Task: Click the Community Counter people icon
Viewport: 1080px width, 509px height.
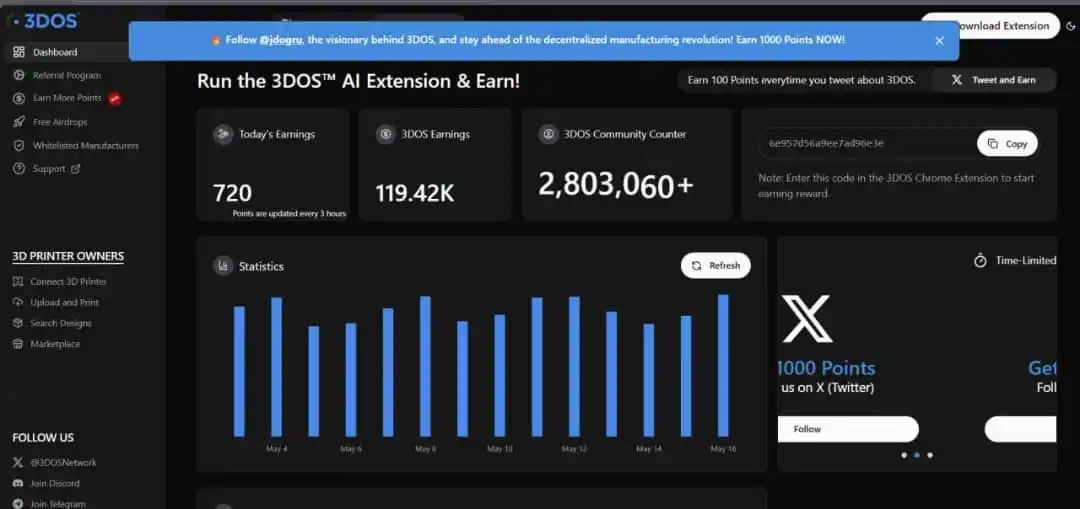Action: coord(548,134)
